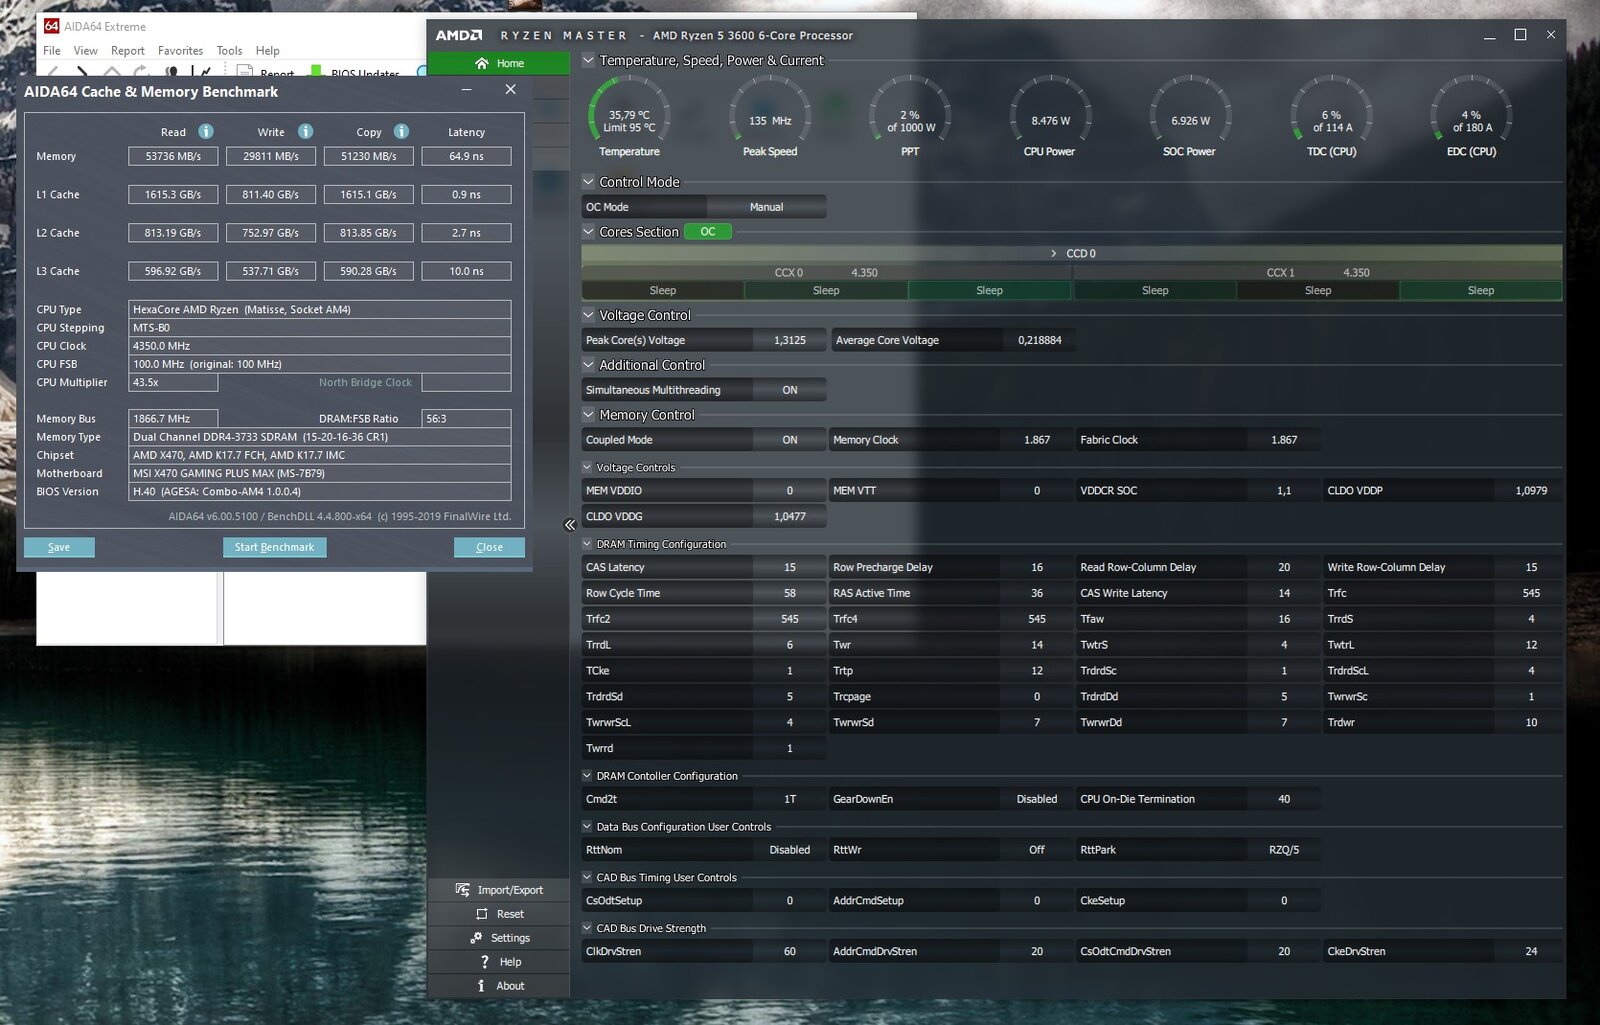Viewport: 1600px width, 1025px height.
Task: Click the Memory Clock value 1.867
Action: tap(1037, 440)
